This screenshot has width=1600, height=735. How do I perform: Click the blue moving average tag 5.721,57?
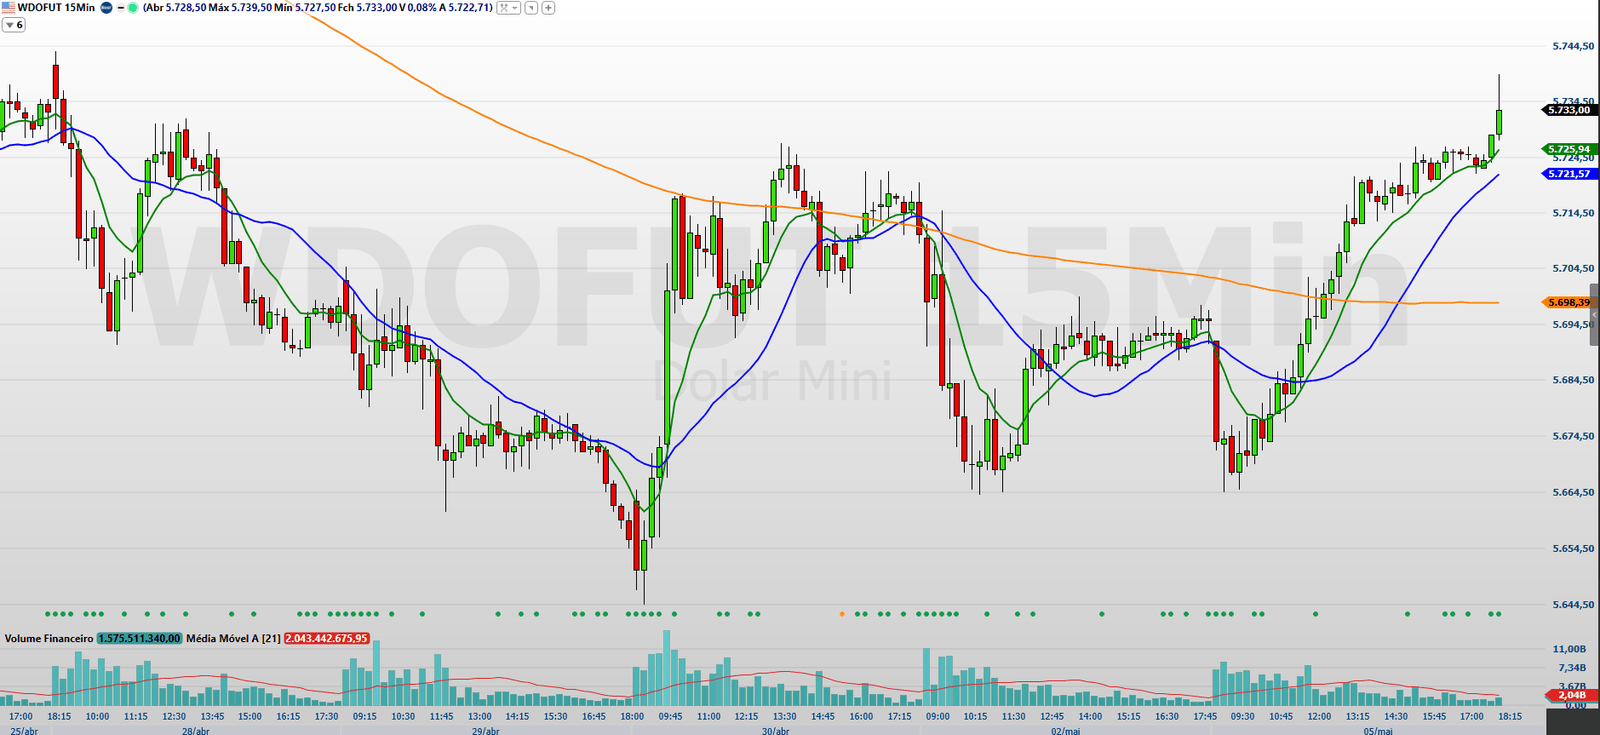point(1568,174)
